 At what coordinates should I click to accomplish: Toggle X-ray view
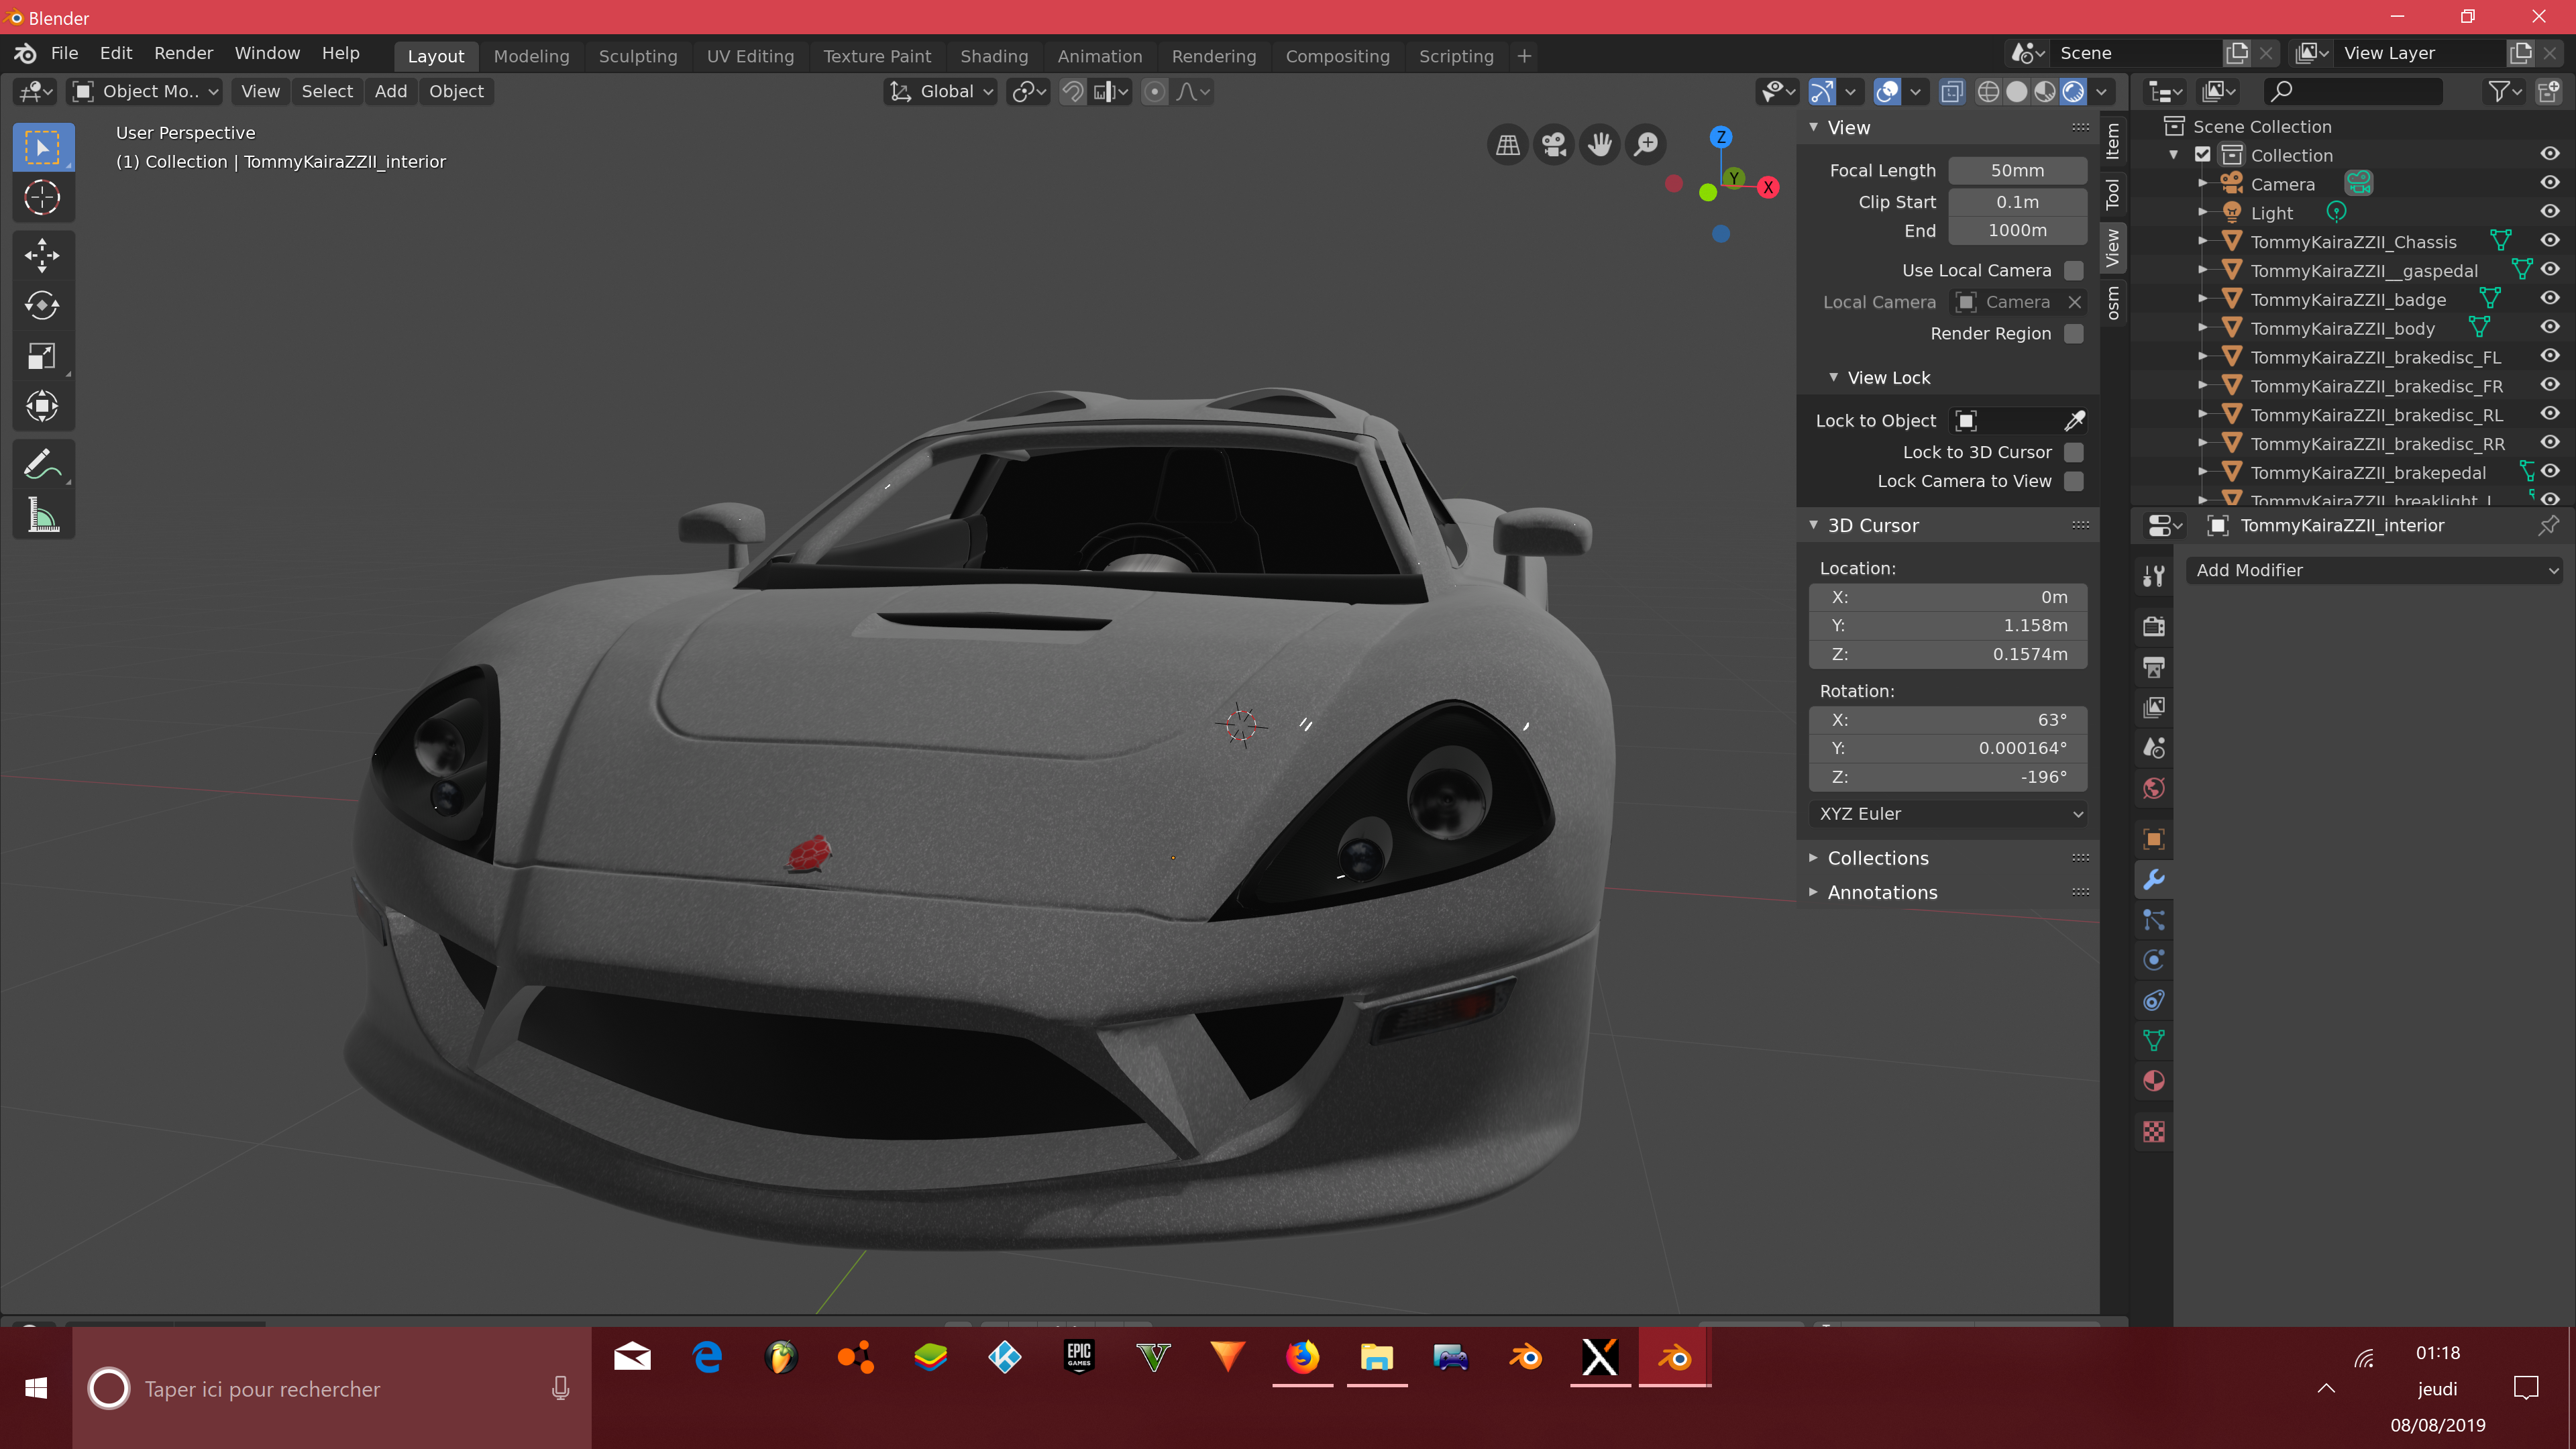click(x=1951, y=92)
